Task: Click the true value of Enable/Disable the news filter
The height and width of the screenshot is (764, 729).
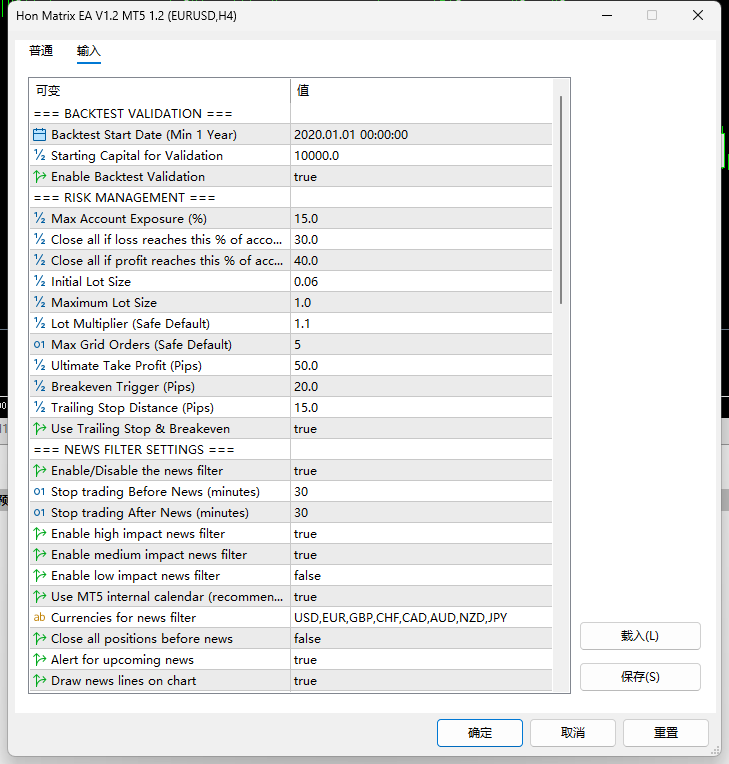Action: pos(306,470)
